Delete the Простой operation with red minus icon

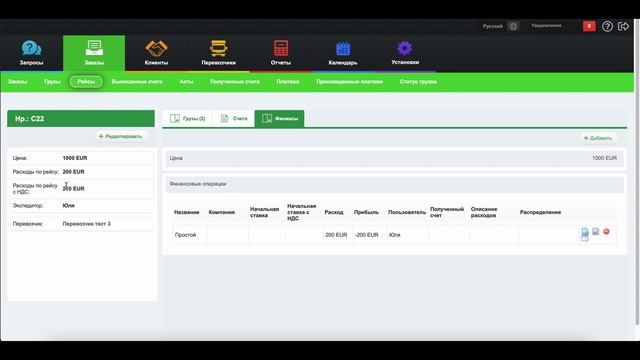click(x=606, y=231)
